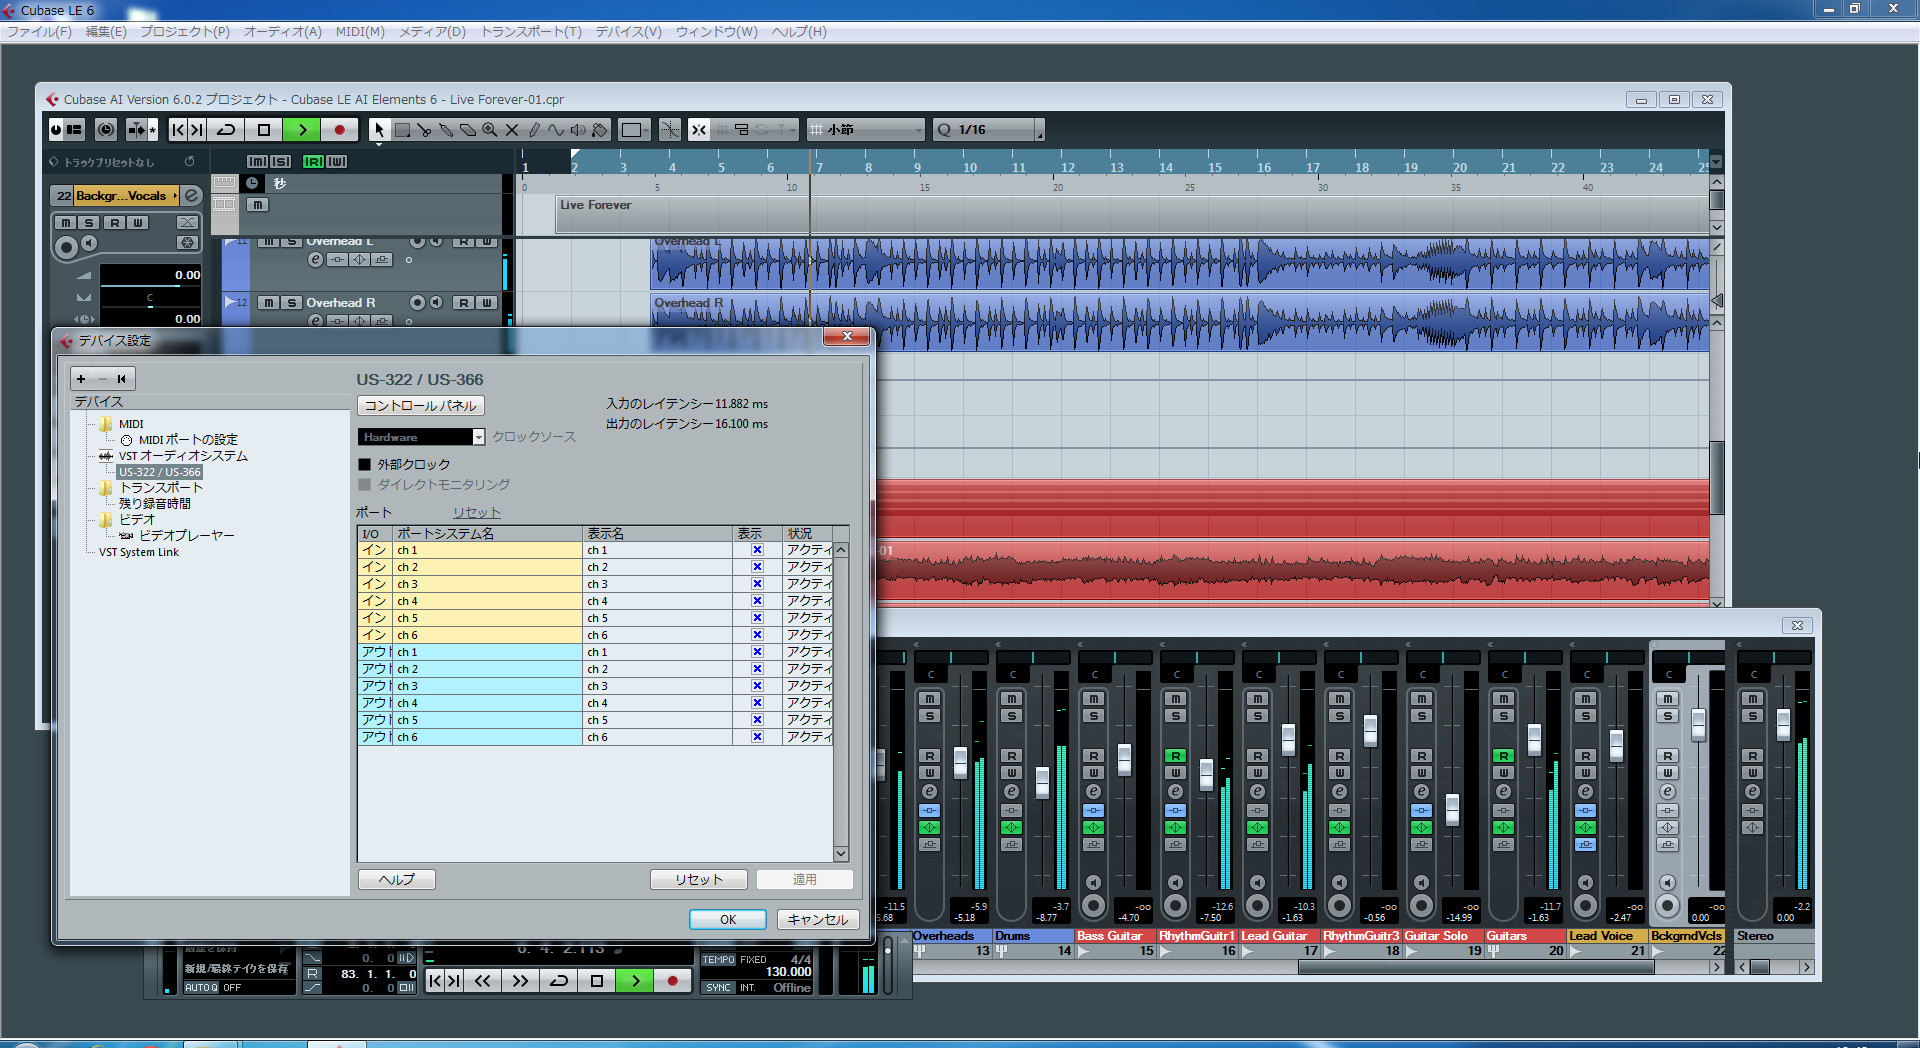Viewport: 1920px width, 1048px height.
Task: Toggle Cycle loop in project toolbar
Action: click(x=226, y=130)
